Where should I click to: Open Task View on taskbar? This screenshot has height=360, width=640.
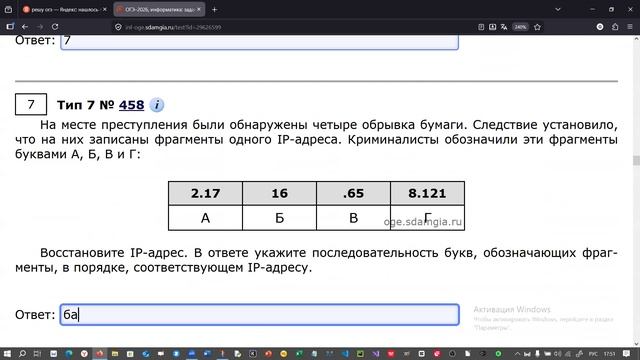[x=37, y=354]
